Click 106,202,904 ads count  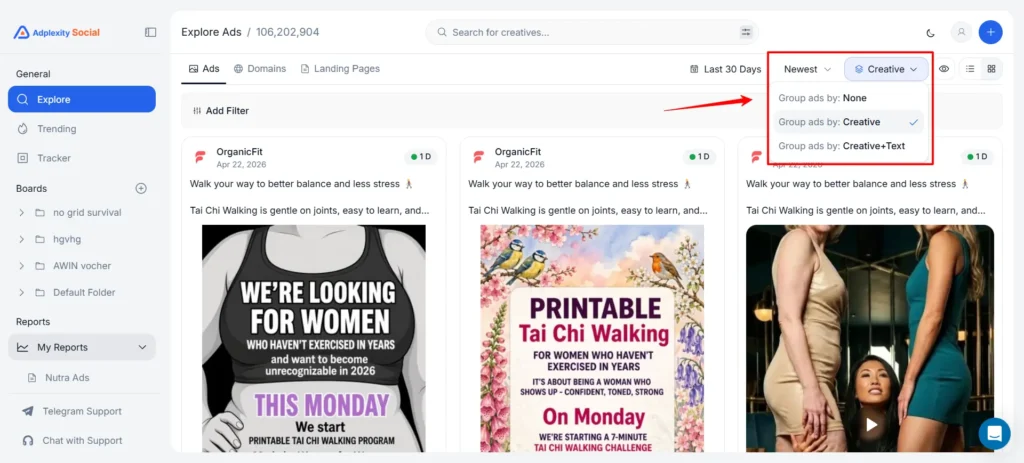[x=287, y=32]
